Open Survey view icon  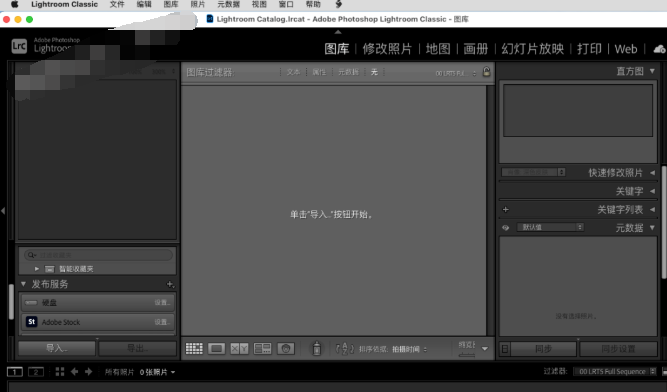pos(262,349)
